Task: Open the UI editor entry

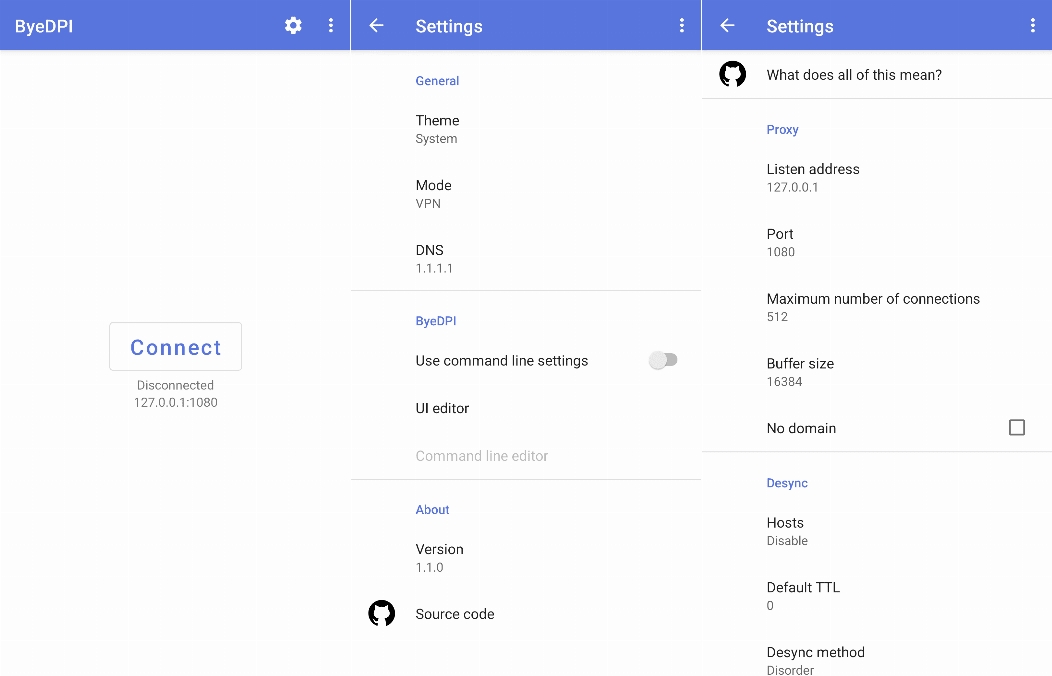Action: click(x=526, y=408)
